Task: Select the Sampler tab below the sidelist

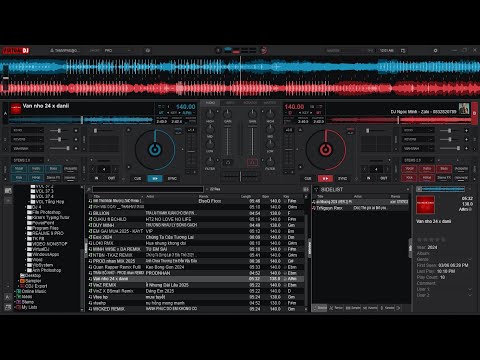Action: tap(353, 308)
